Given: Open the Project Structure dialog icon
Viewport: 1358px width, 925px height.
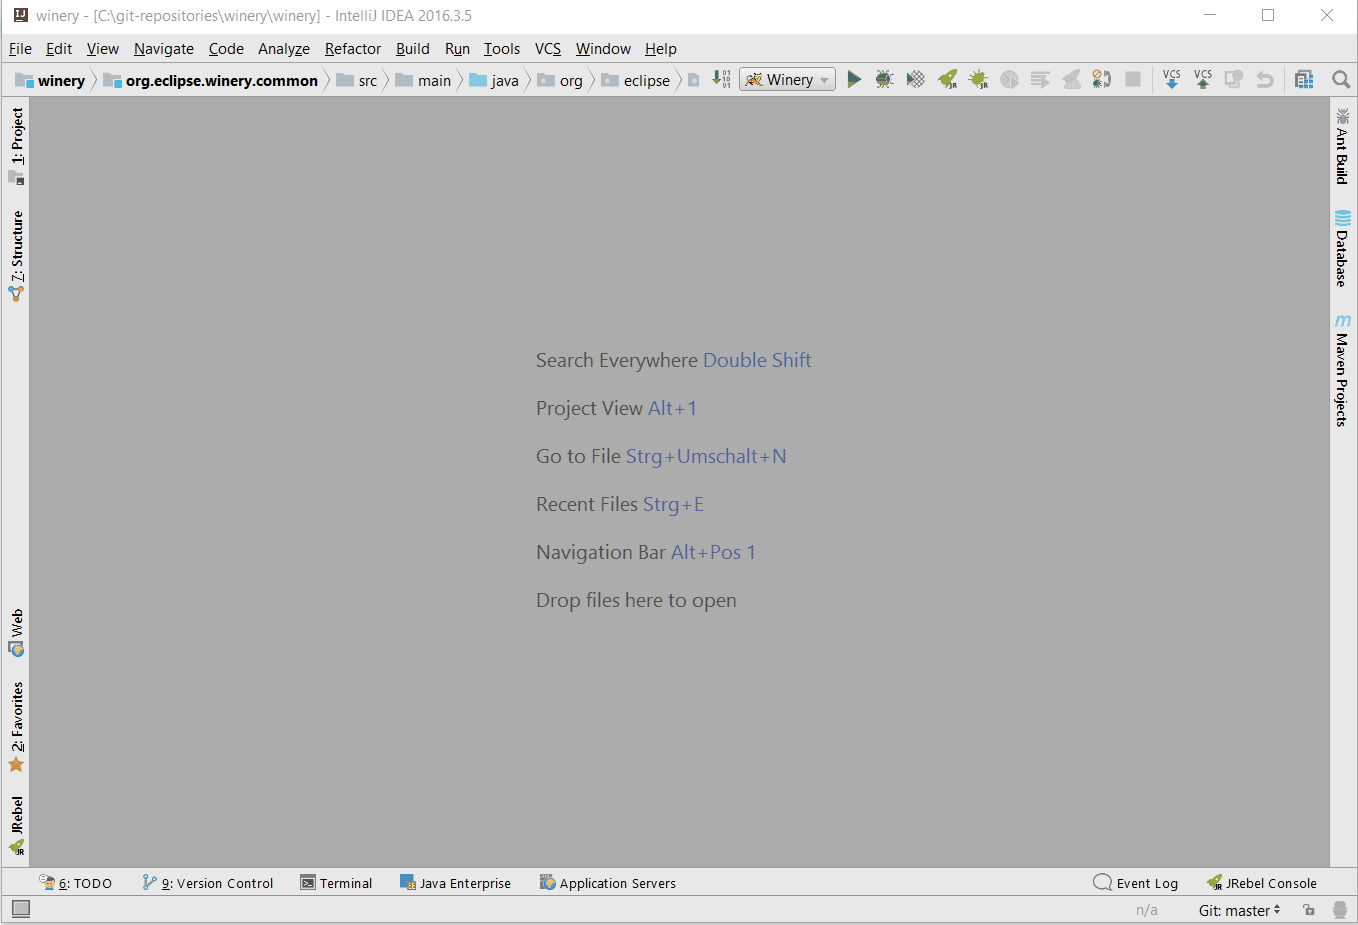Looking at the screenshot, I should click(1304, 79).
